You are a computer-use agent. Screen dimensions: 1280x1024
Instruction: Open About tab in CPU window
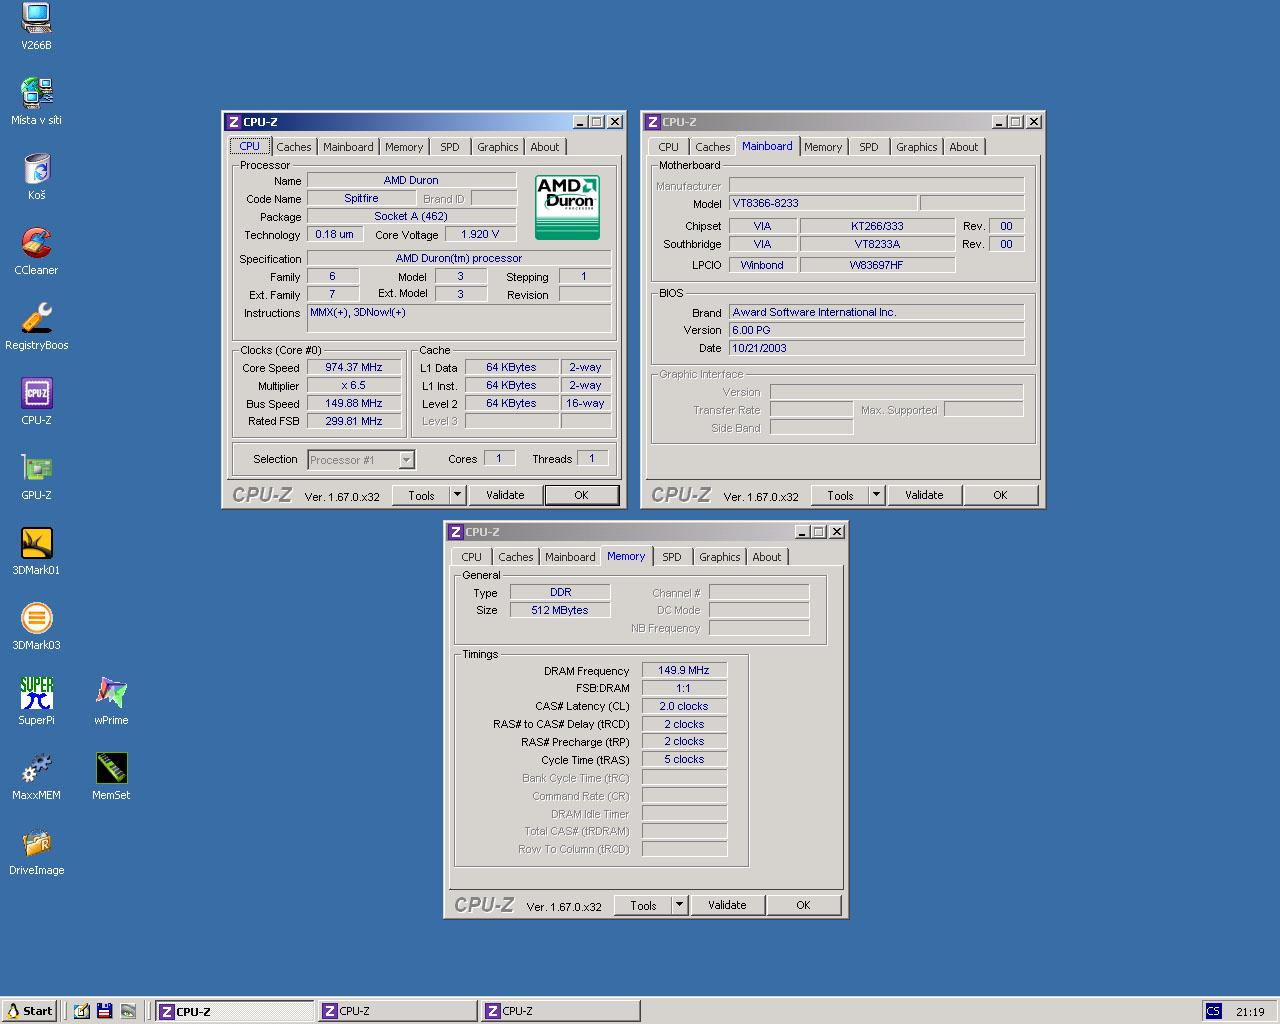[545, 147]
